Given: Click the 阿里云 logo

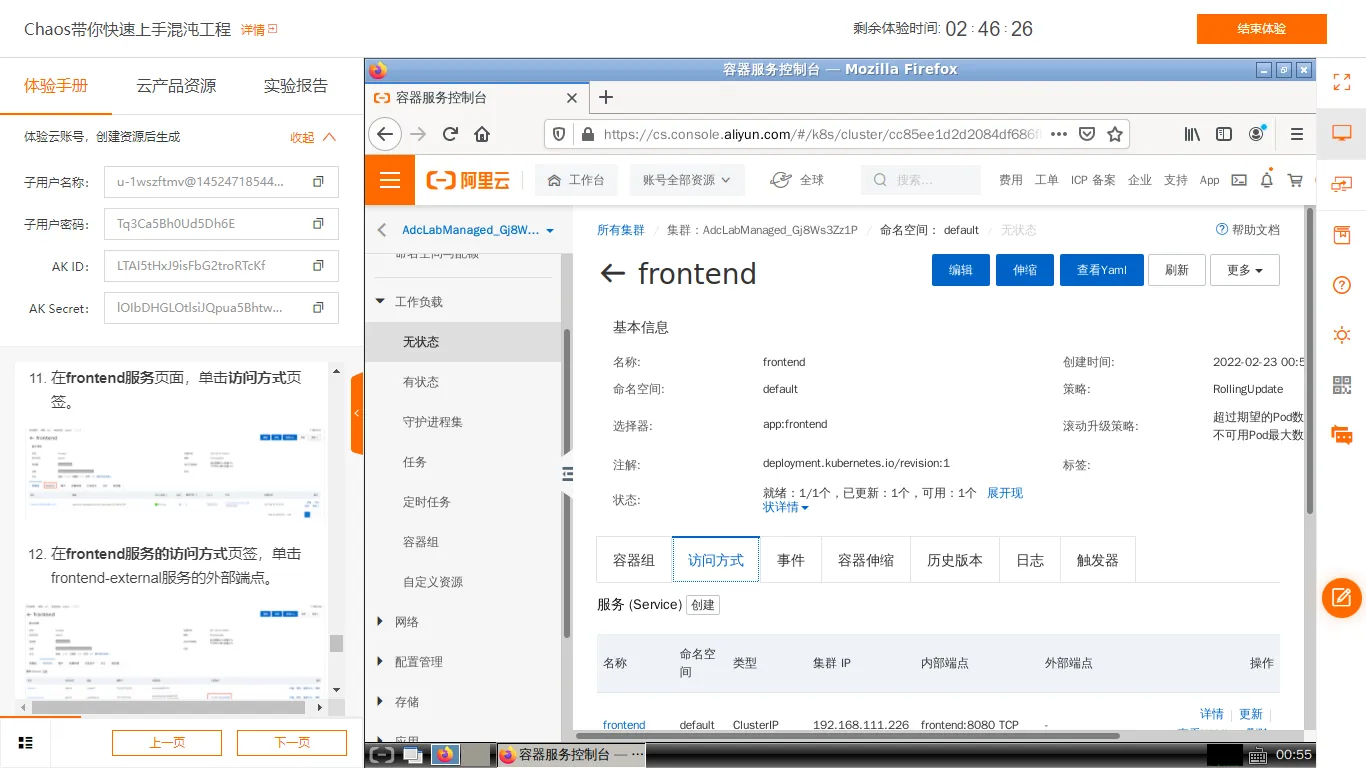Looking at the screenshot, I should [468, 180].
